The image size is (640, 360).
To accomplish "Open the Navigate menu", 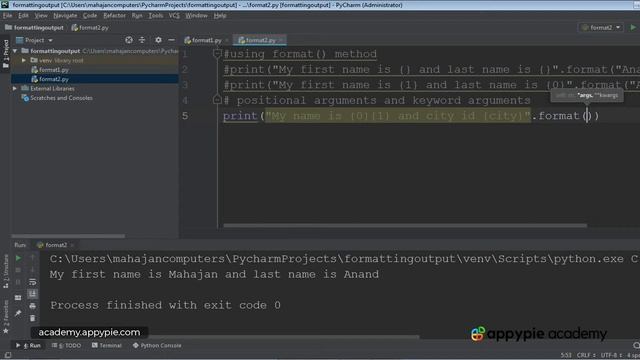I will pyautogui.click(x=65, y=16).
